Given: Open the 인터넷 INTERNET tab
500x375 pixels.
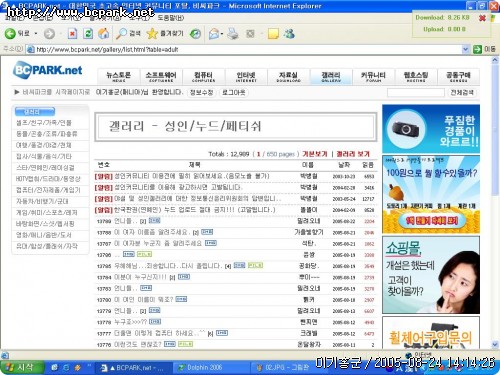Looking at the screenshot, I should (x=246, y=77).
